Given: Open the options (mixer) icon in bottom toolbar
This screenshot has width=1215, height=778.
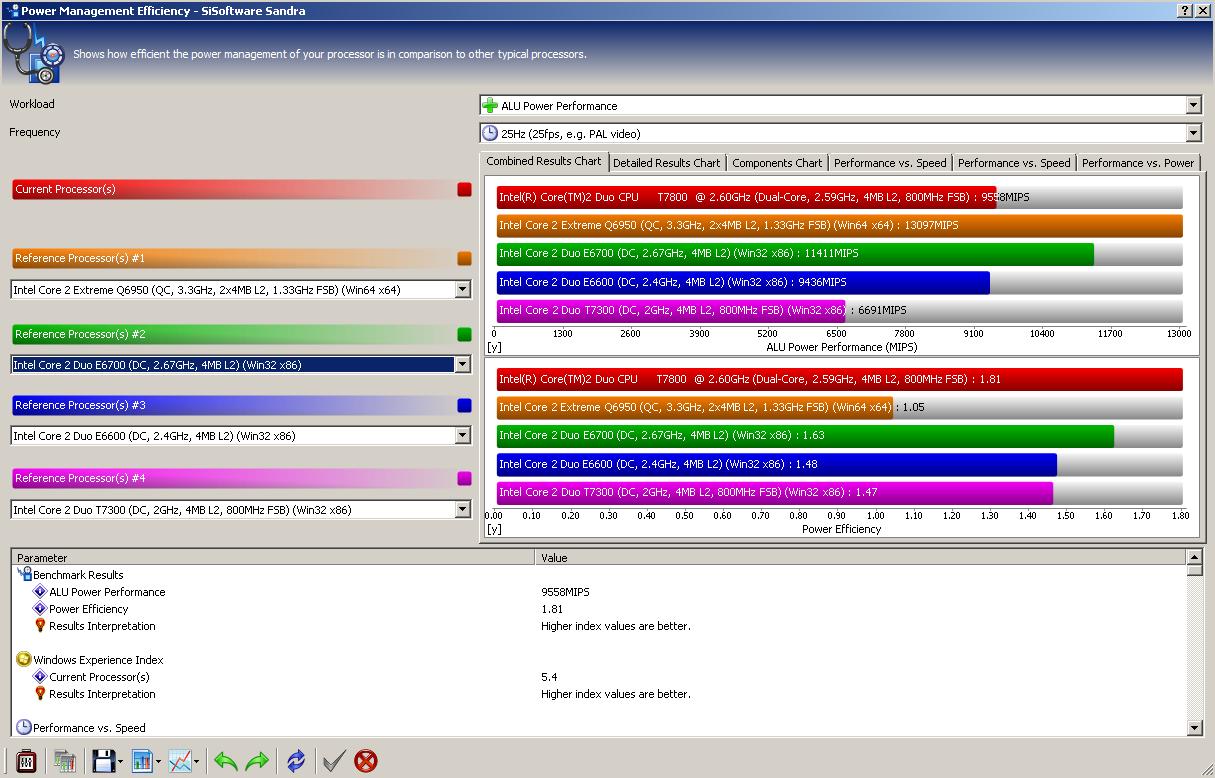Looking at the screenshot, I should 26,761.
